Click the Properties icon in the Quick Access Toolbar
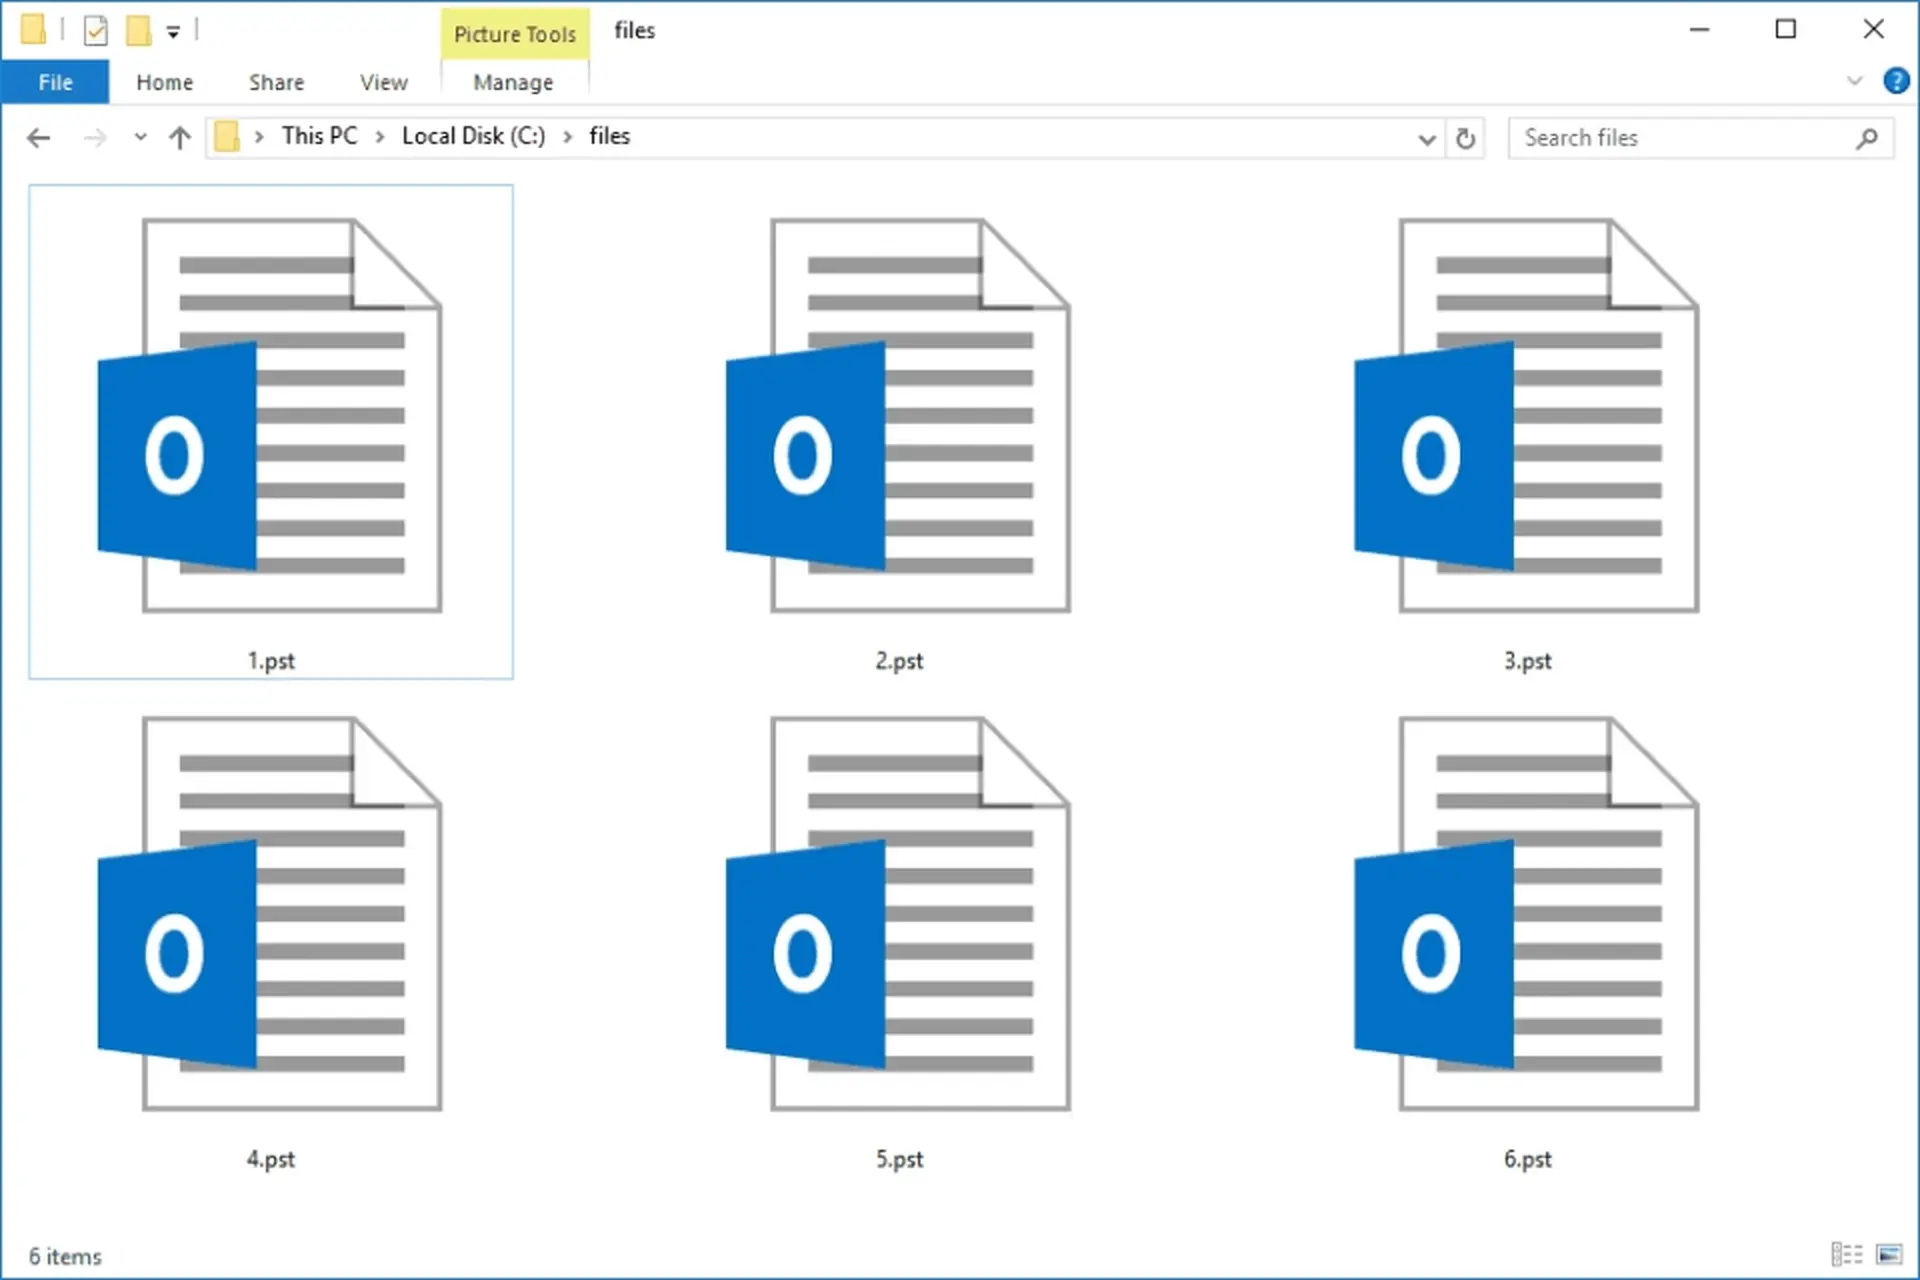 95,30
